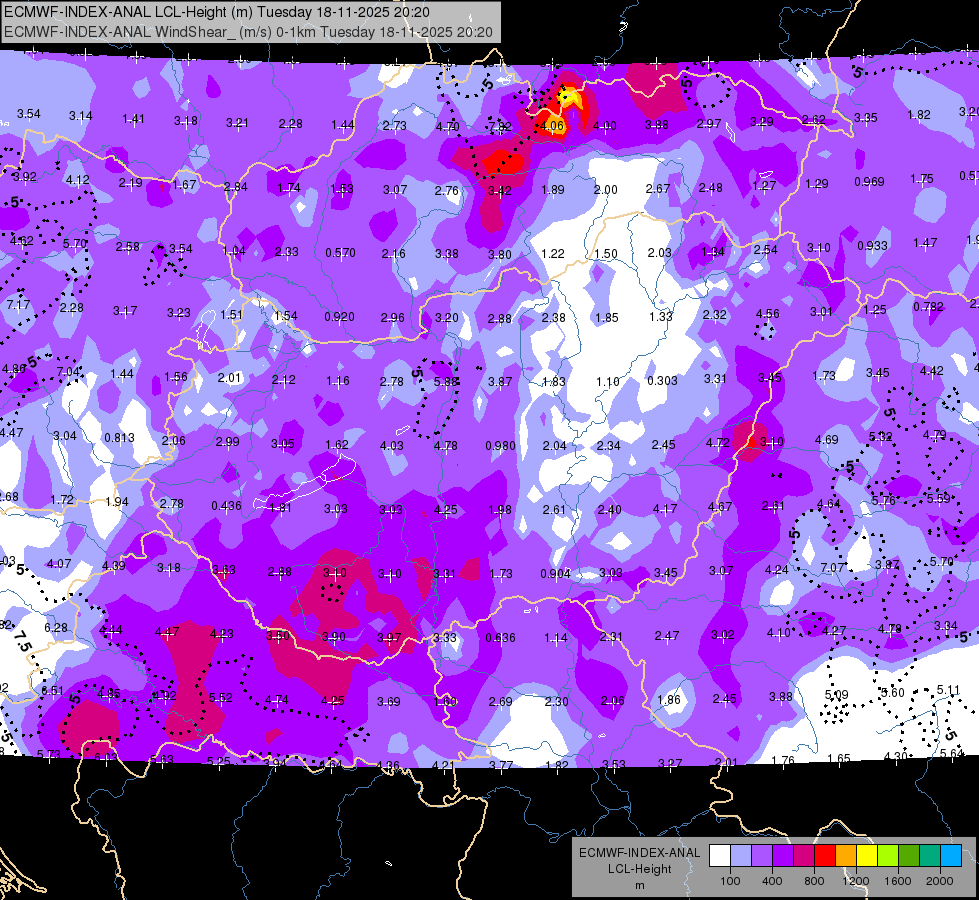Click the wind shear value 0.303
The image size is (979, 900).
pyautogui.click(x=662, y=380)
